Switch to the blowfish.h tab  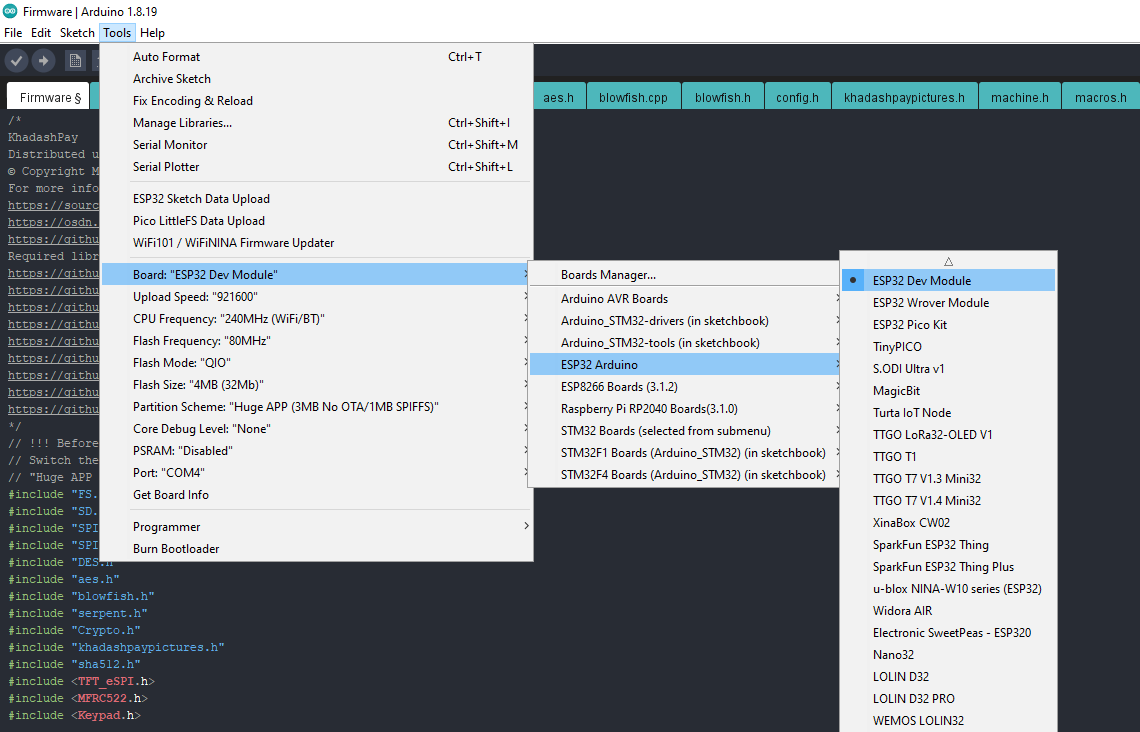pos(723,97)
